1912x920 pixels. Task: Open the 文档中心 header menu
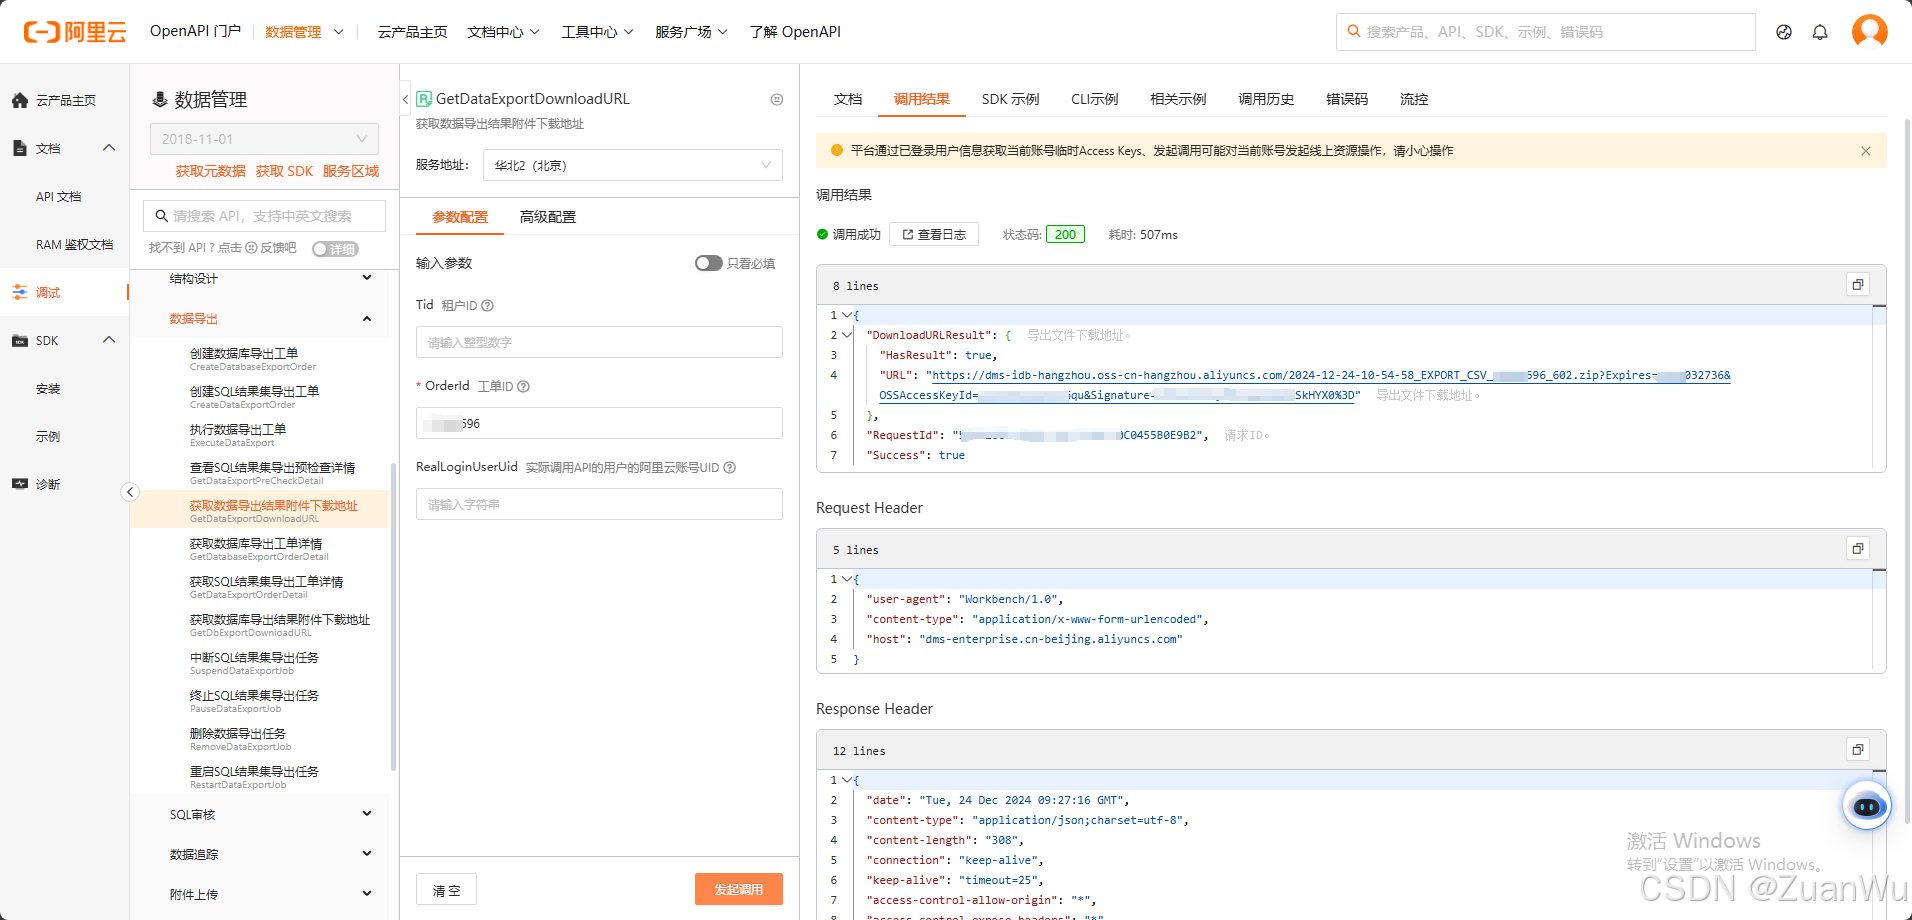click(503, 32)
